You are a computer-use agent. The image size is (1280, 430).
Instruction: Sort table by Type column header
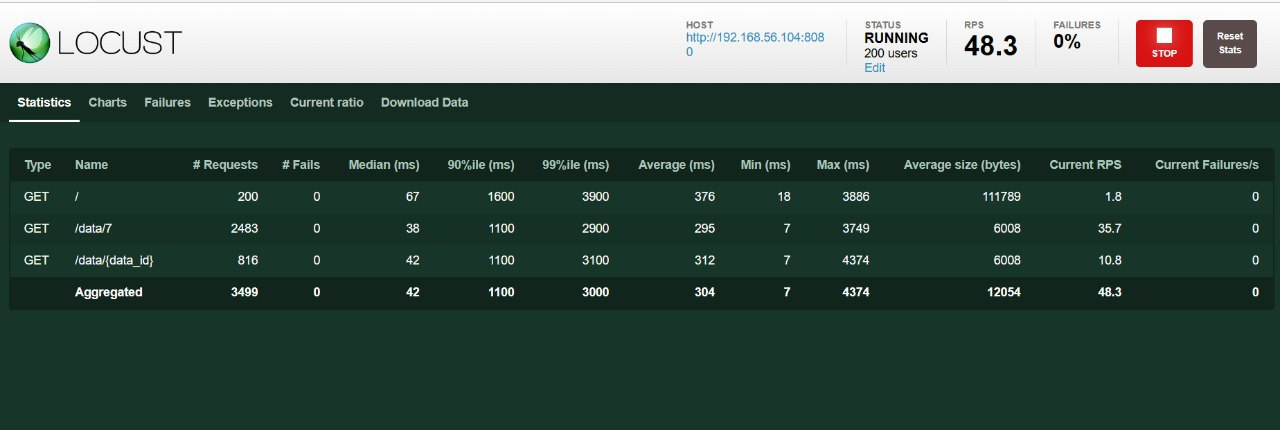coord(38,165)
